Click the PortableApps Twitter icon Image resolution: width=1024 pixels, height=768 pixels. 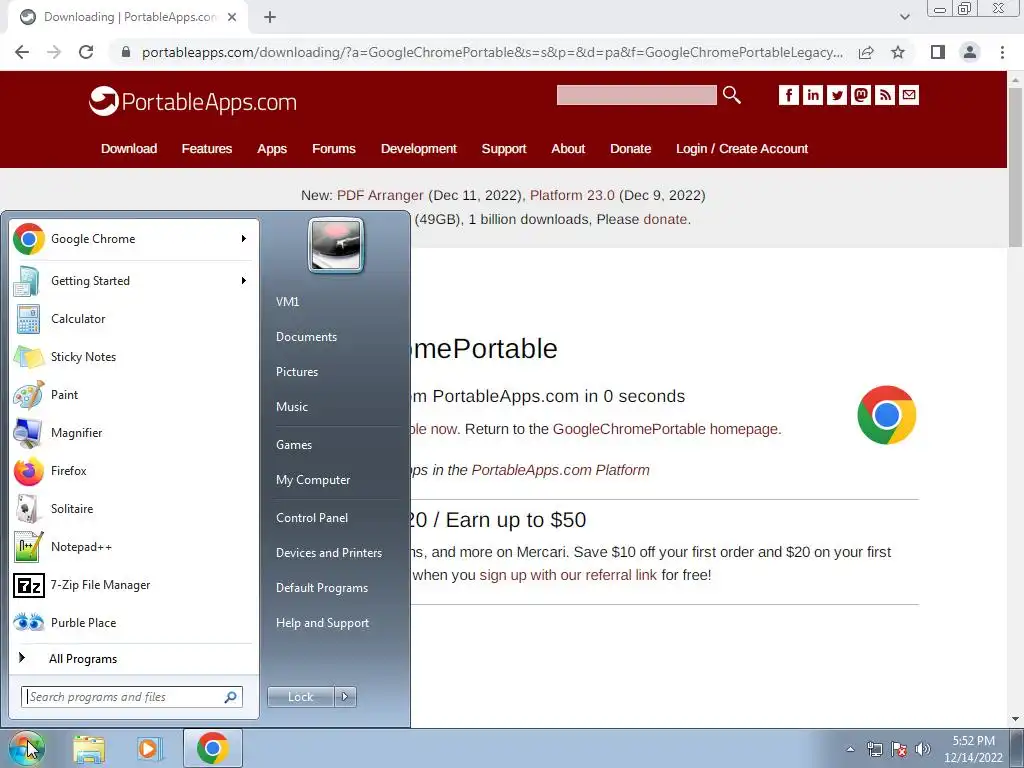click(x=837, y=95)
